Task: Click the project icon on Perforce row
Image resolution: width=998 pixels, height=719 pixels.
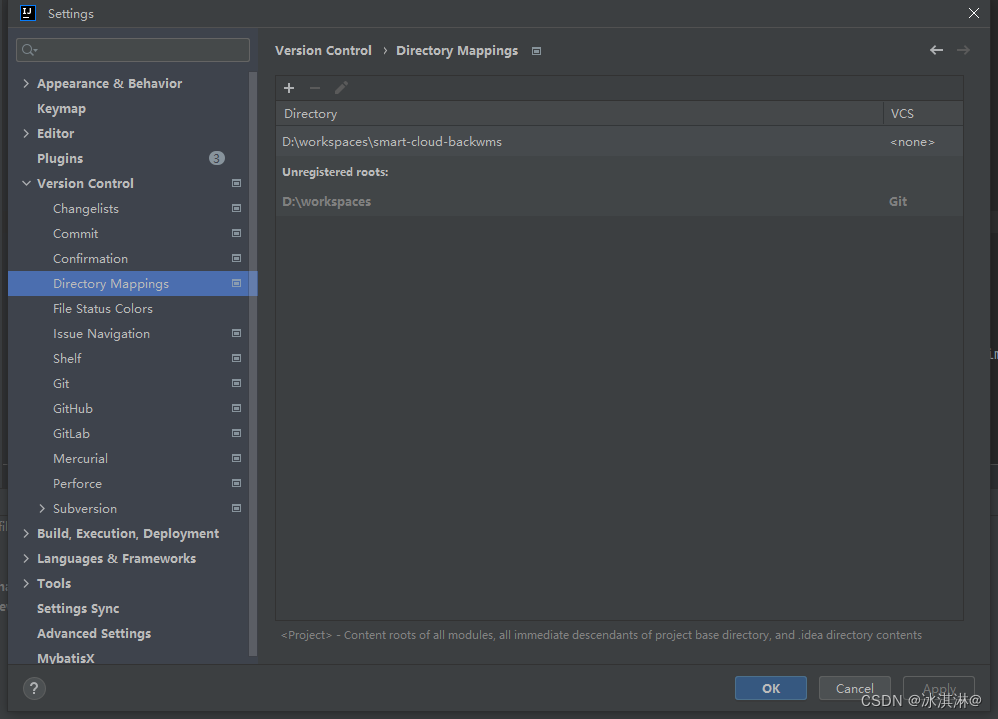Action: tap(236, 484)
